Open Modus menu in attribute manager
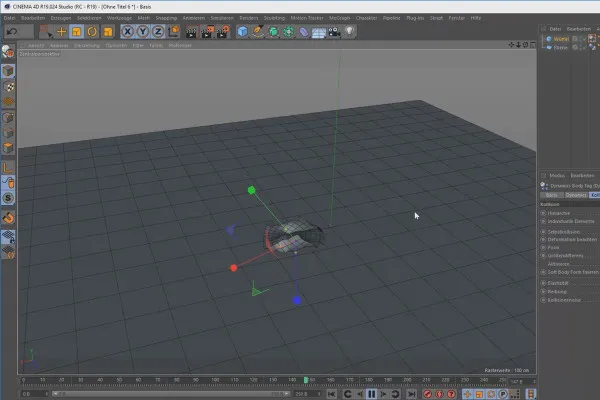This screenshot has width=600, height=400. point(557,176)
